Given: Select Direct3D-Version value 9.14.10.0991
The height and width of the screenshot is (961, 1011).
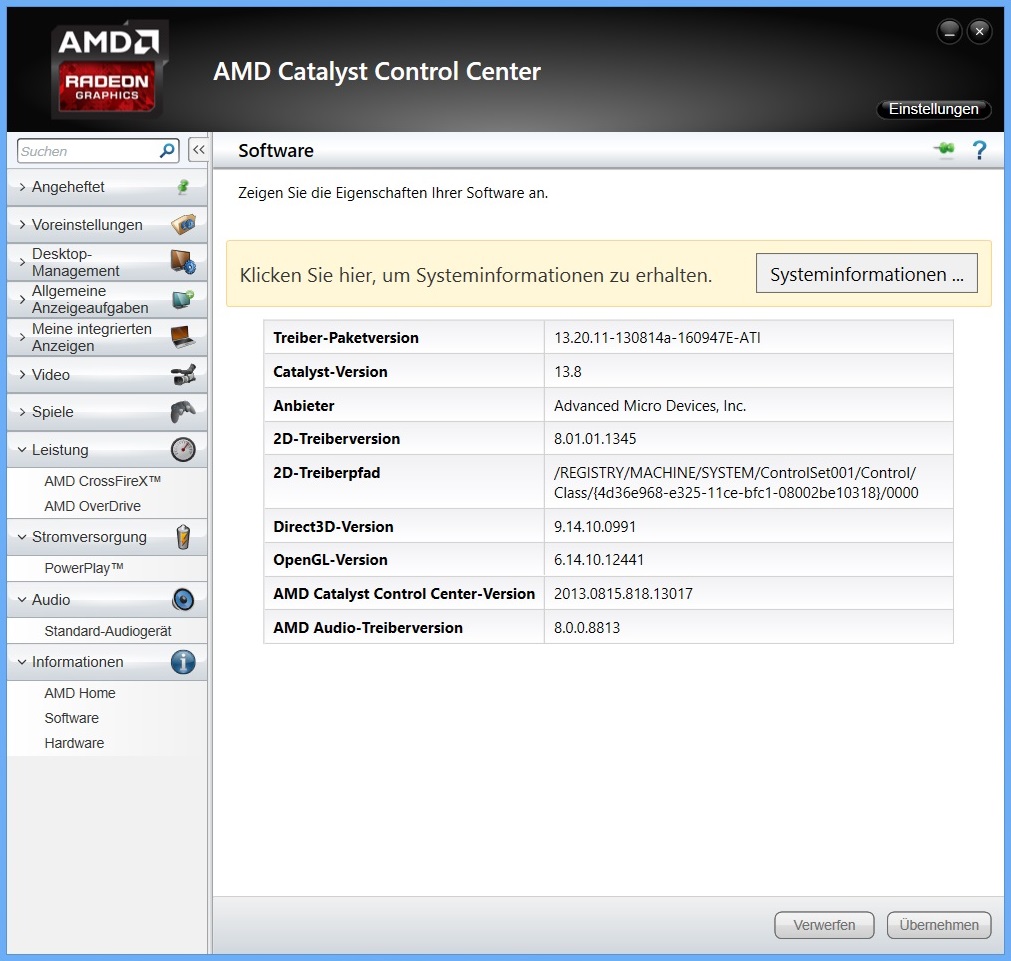Looking at the screenshot, I should (x=594, y=527).
